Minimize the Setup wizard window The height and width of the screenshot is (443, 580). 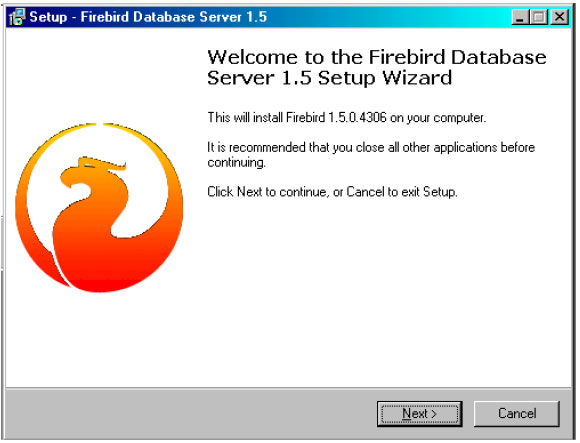point(520,17)
